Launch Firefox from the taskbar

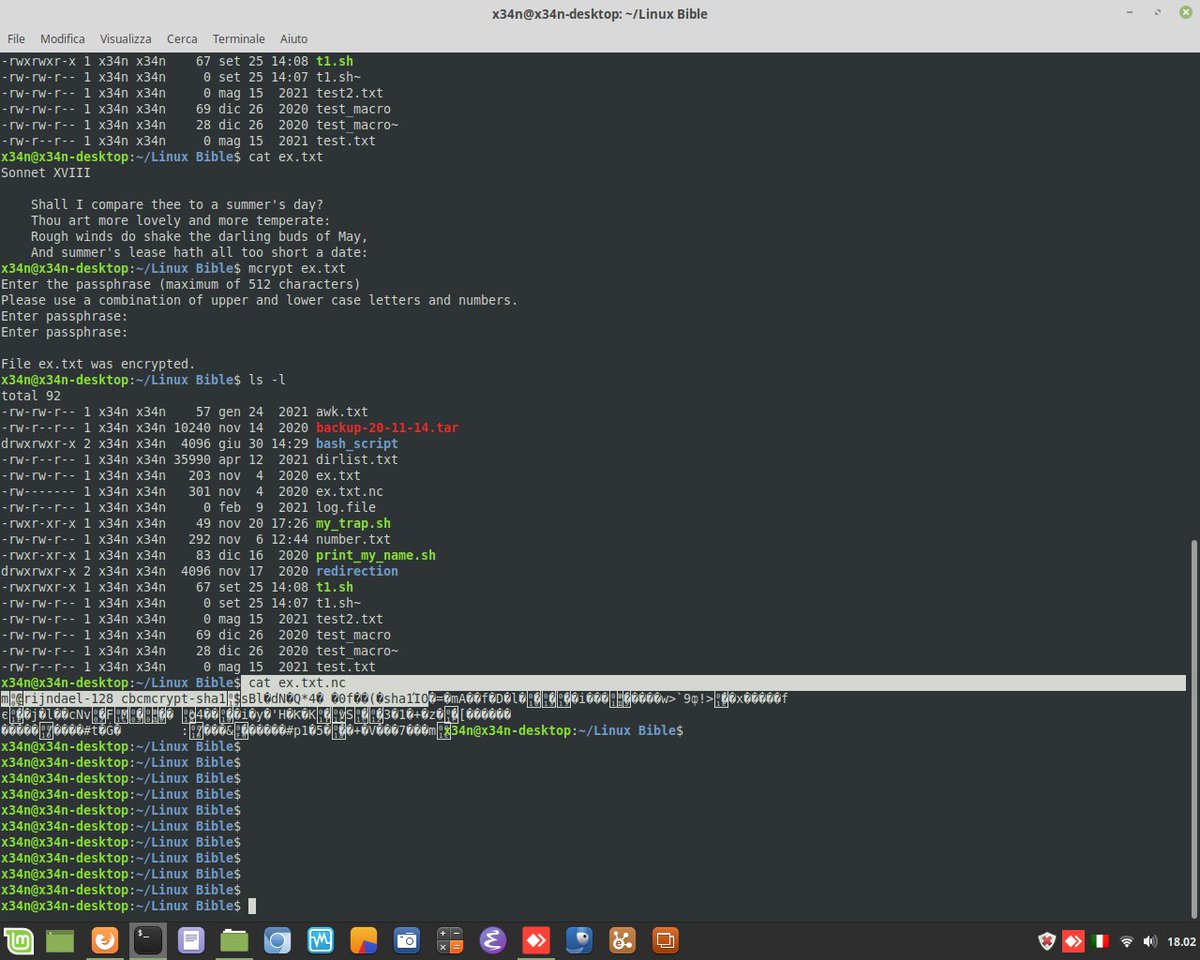pos(105,940)
